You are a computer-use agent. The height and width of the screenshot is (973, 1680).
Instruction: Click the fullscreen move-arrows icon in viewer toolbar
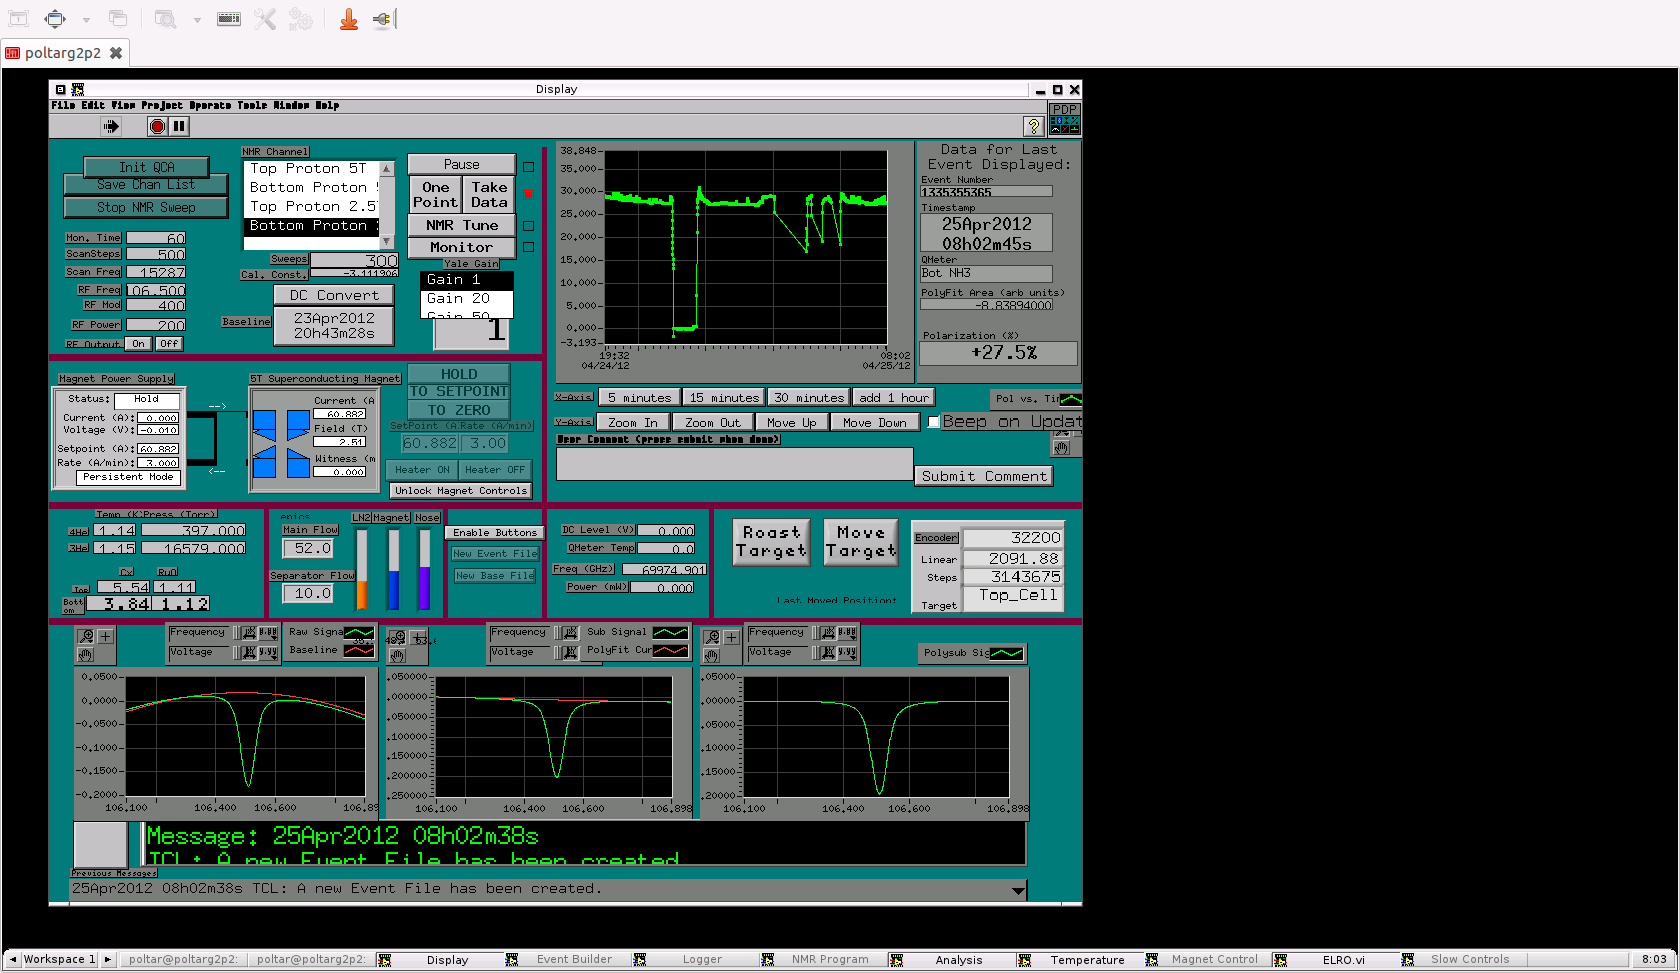55,18
